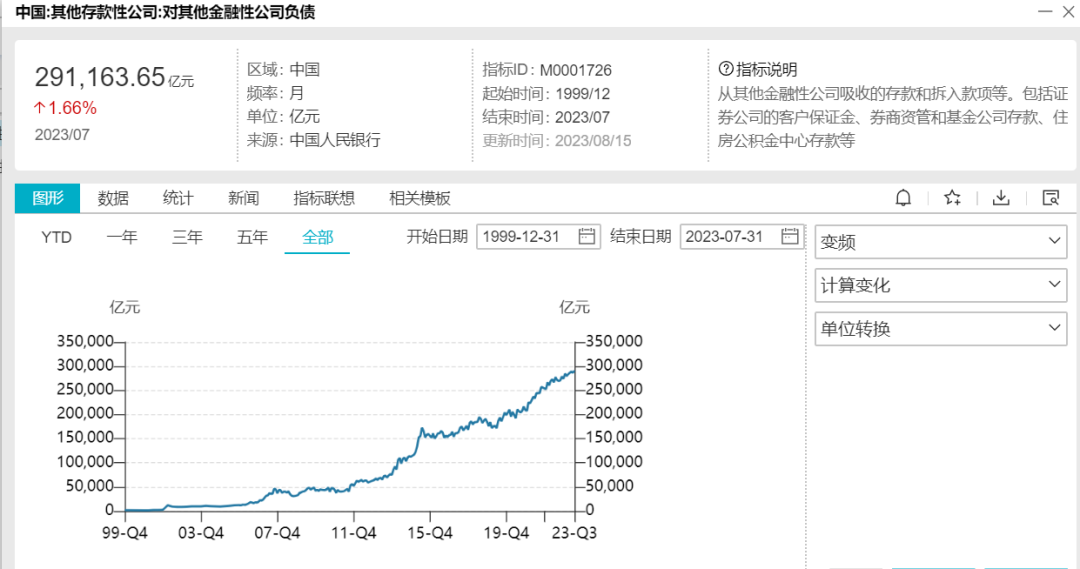1080x569 pixels.
Task: Click the 起始时间: 1999/12 text
Action: (546, 94)
